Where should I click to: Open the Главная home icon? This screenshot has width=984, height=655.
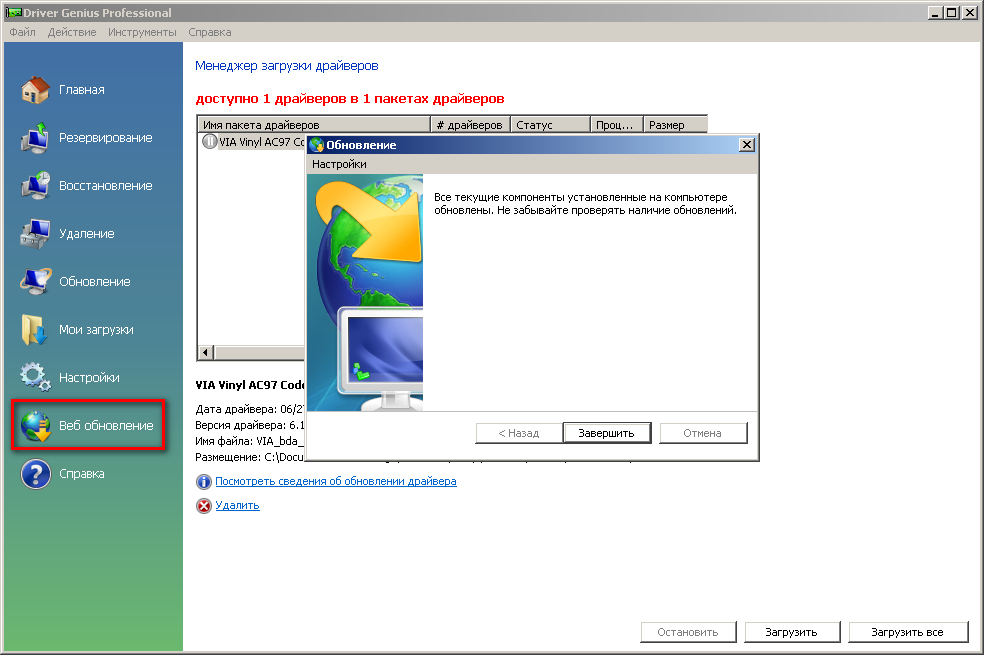[35, 90]
